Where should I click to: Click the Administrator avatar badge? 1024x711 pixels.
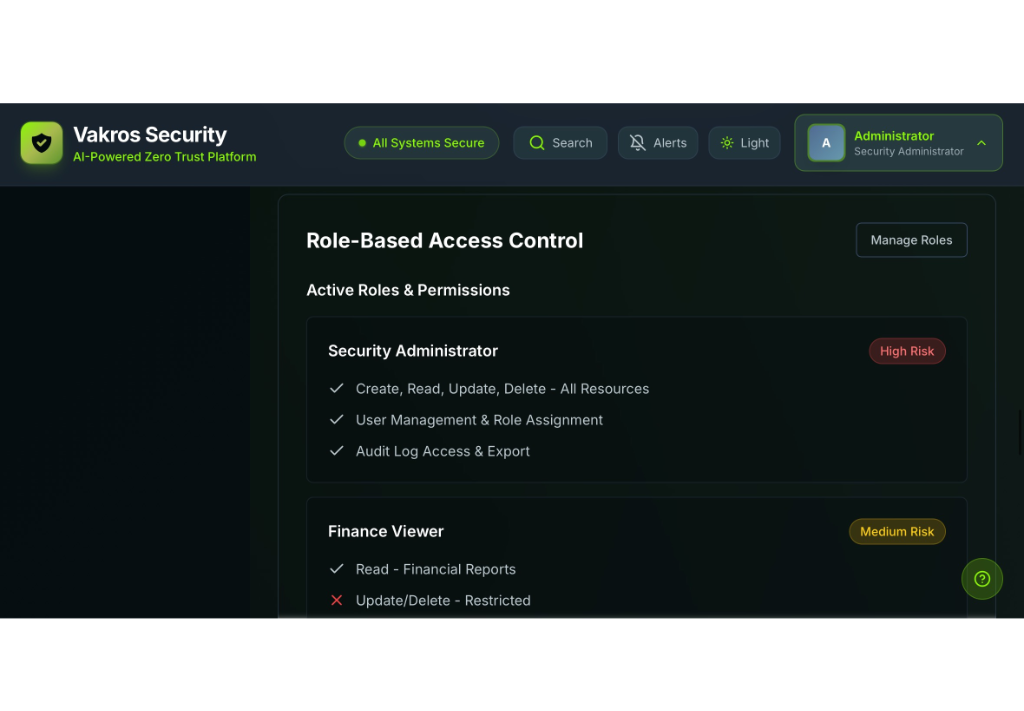(x=826, y=142)
